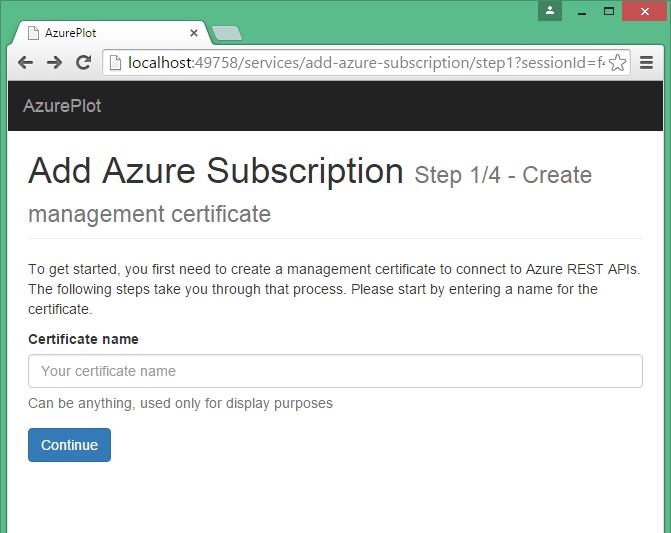
Task: Focus the localhost URL address bar
Action: tap(366, 63)
